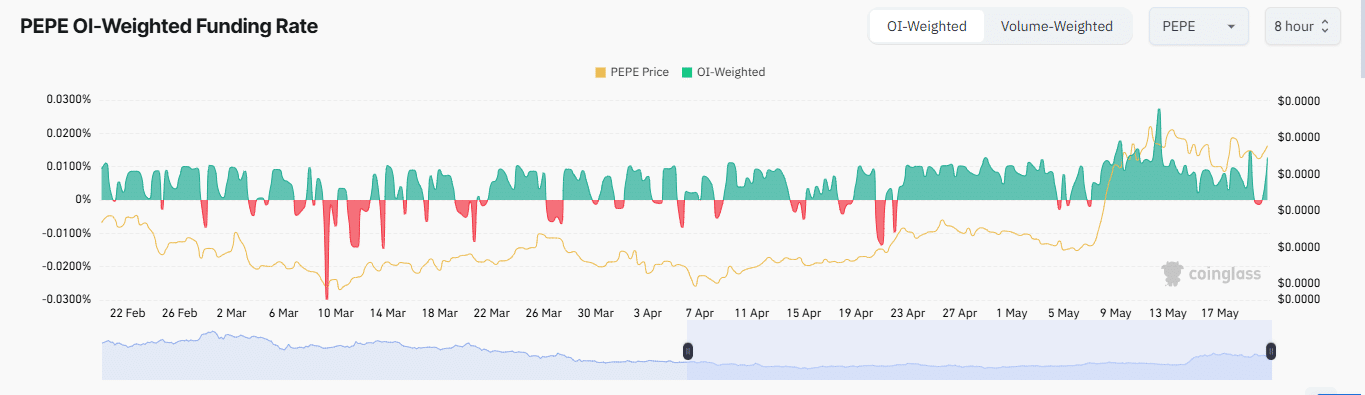Click the 2 Mar date label
Image resolution: width=1365 pixels, height=395 pixels.
click(231, 313)
